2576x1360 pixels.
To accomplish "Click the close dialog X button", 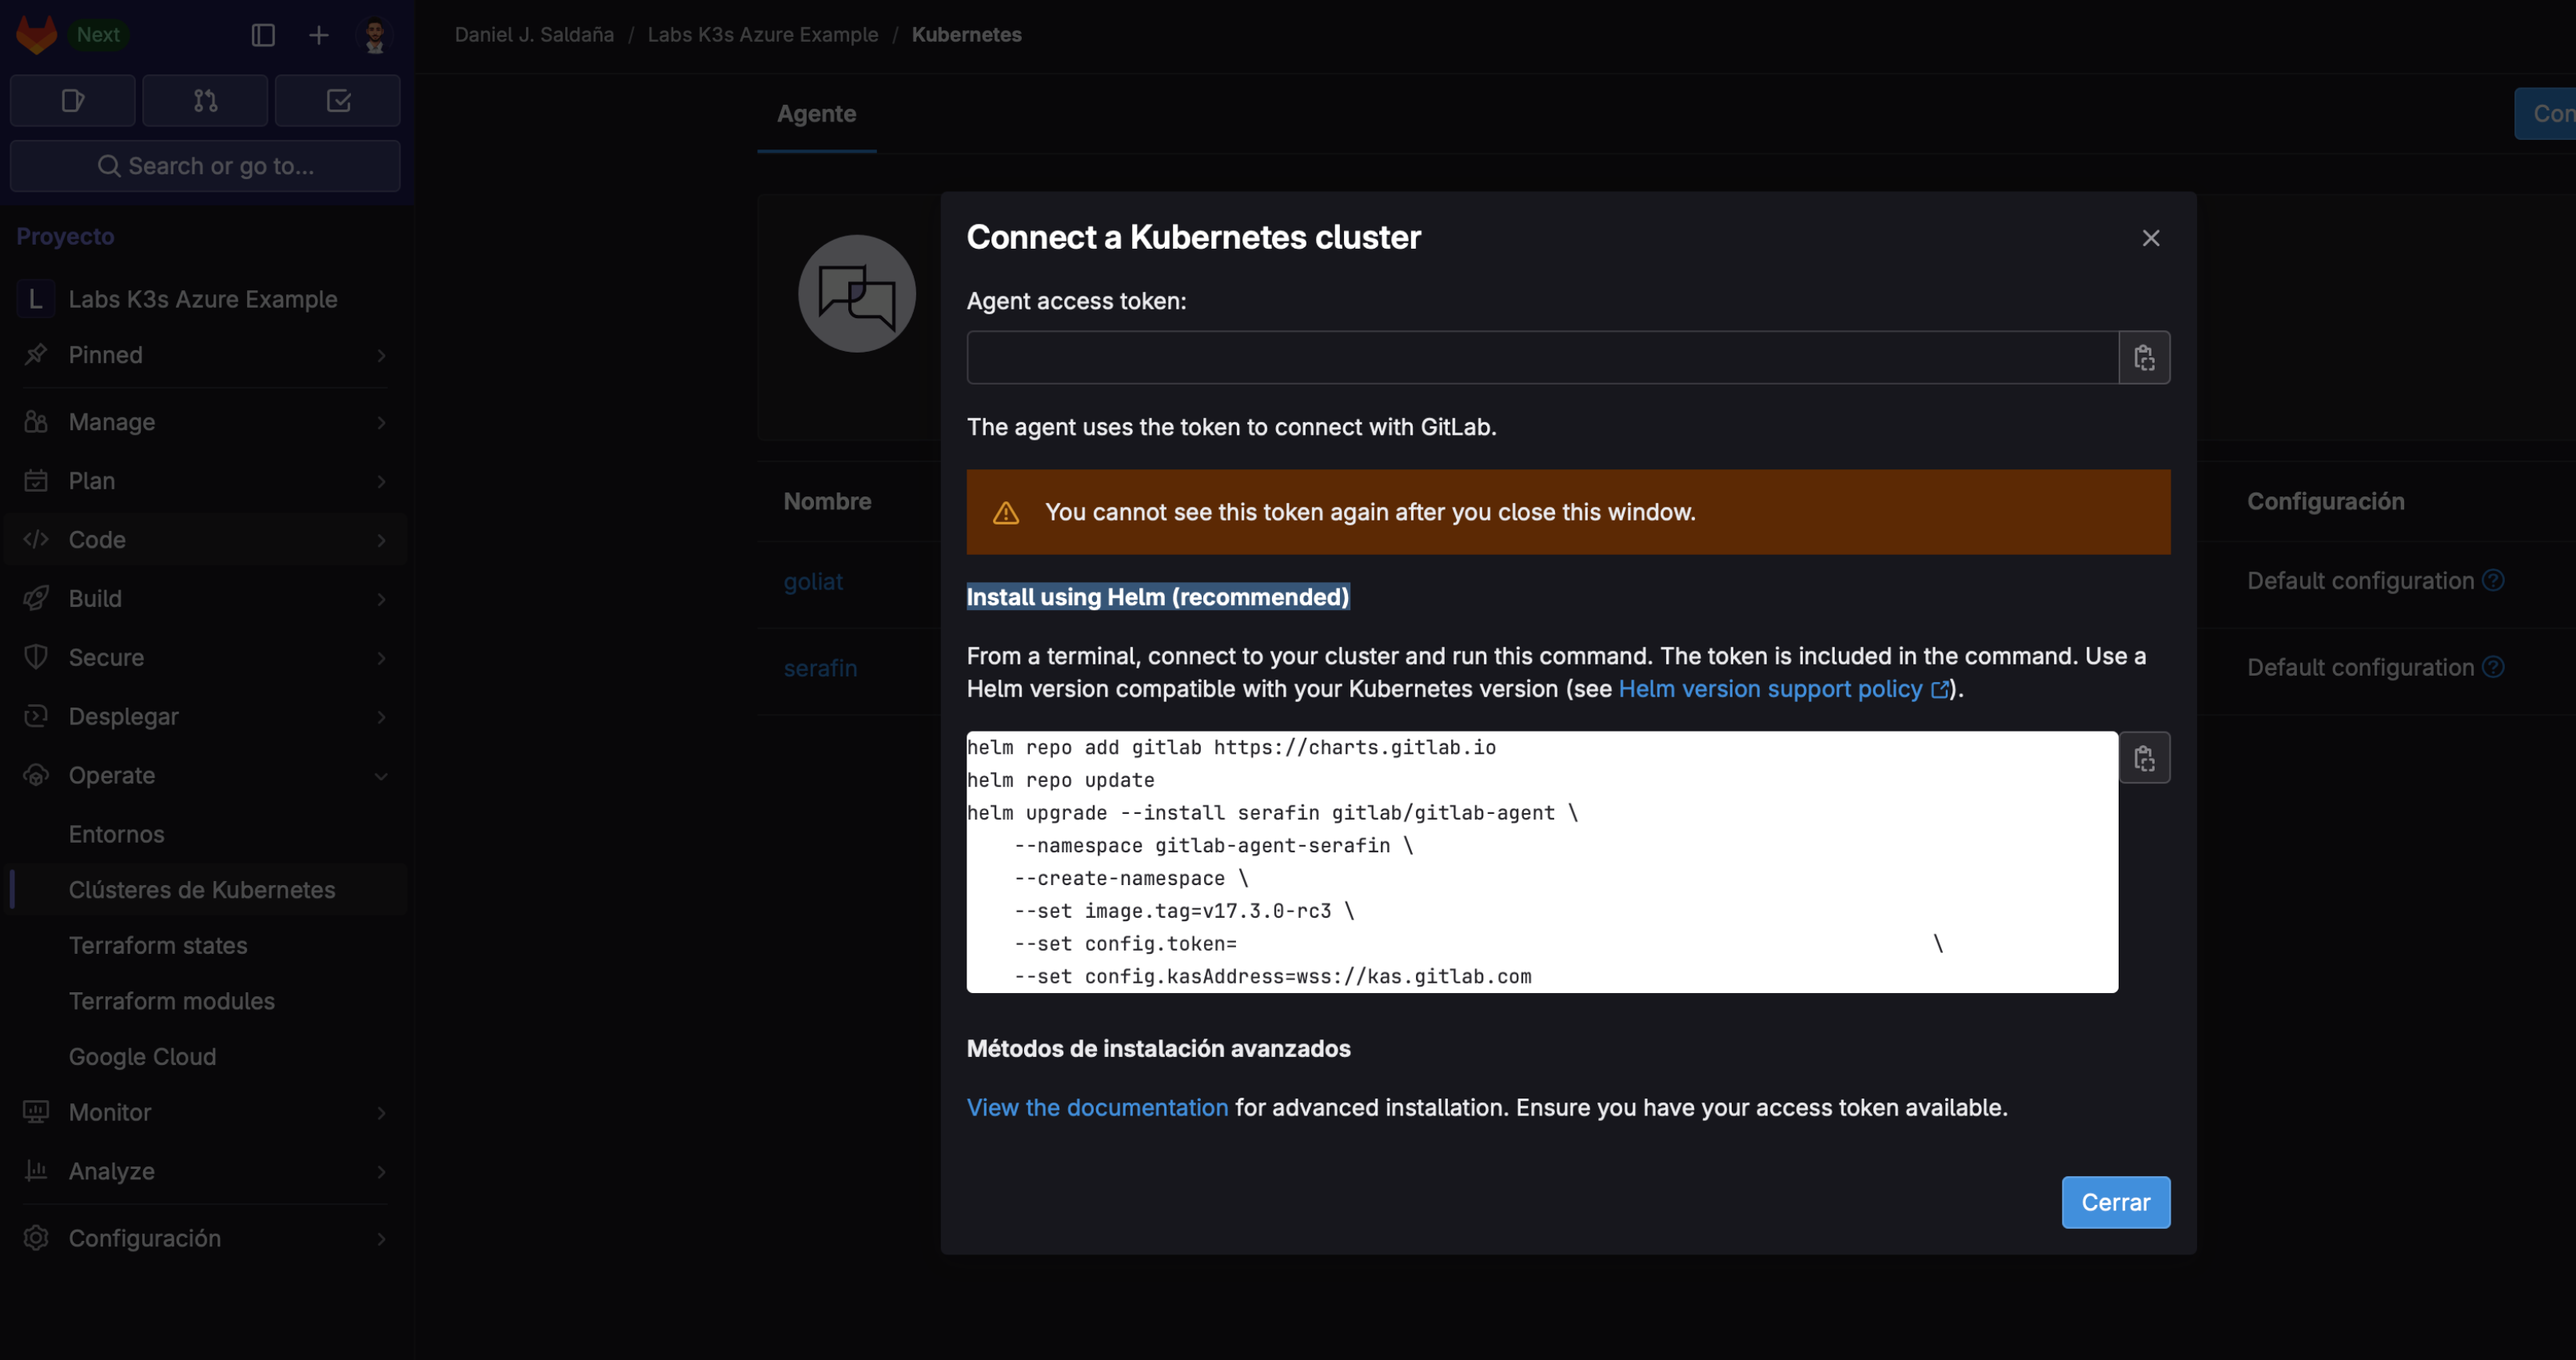I will click(2151, 237).
